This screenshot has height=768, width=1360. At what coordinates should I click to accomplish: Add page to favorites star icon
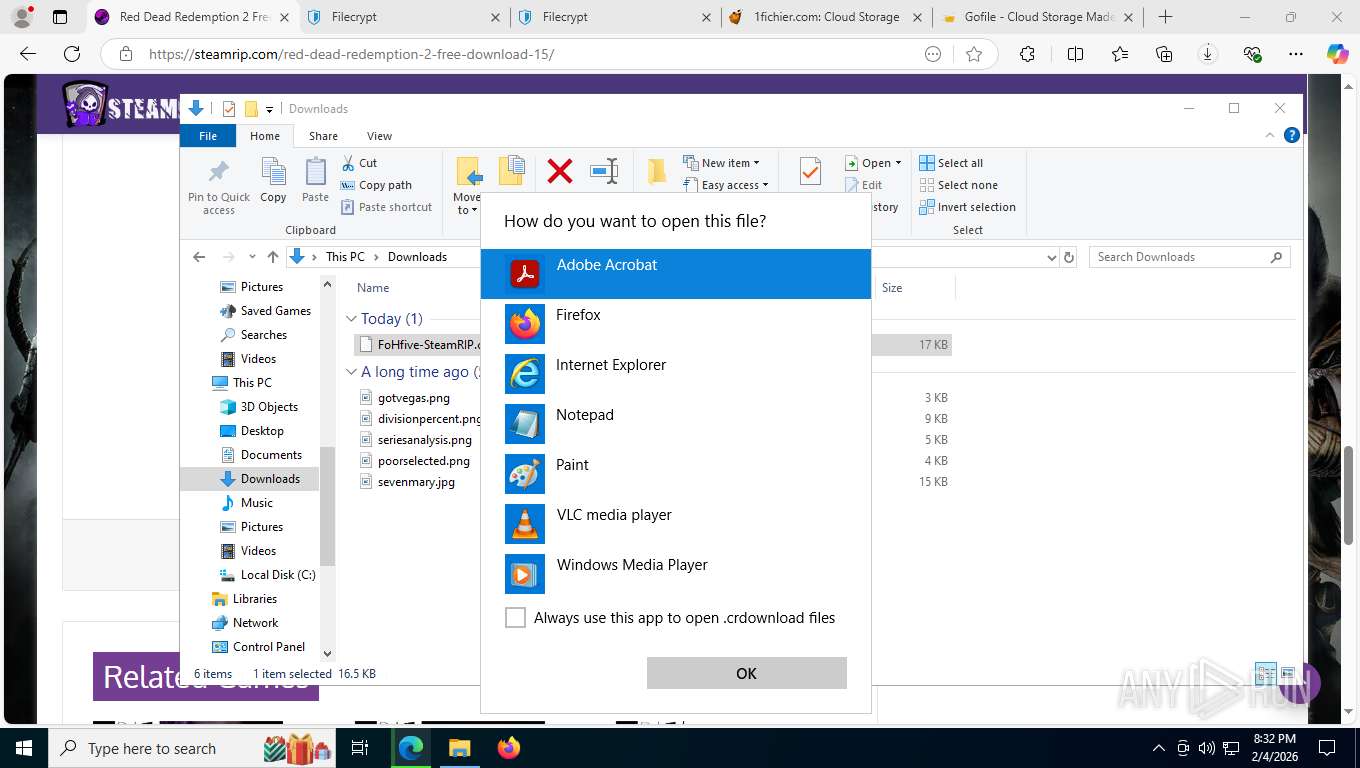[x=974, y=54]
